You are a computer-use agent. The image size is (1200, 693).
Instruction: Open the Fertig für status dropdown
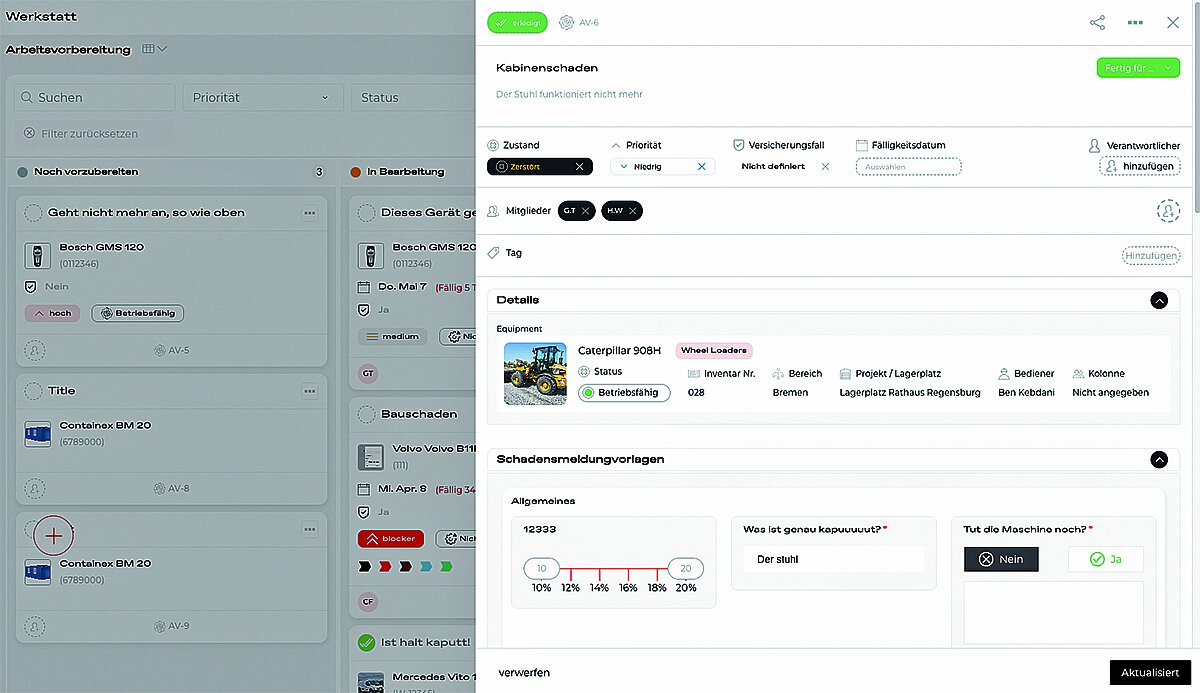tap(1138, 68)
